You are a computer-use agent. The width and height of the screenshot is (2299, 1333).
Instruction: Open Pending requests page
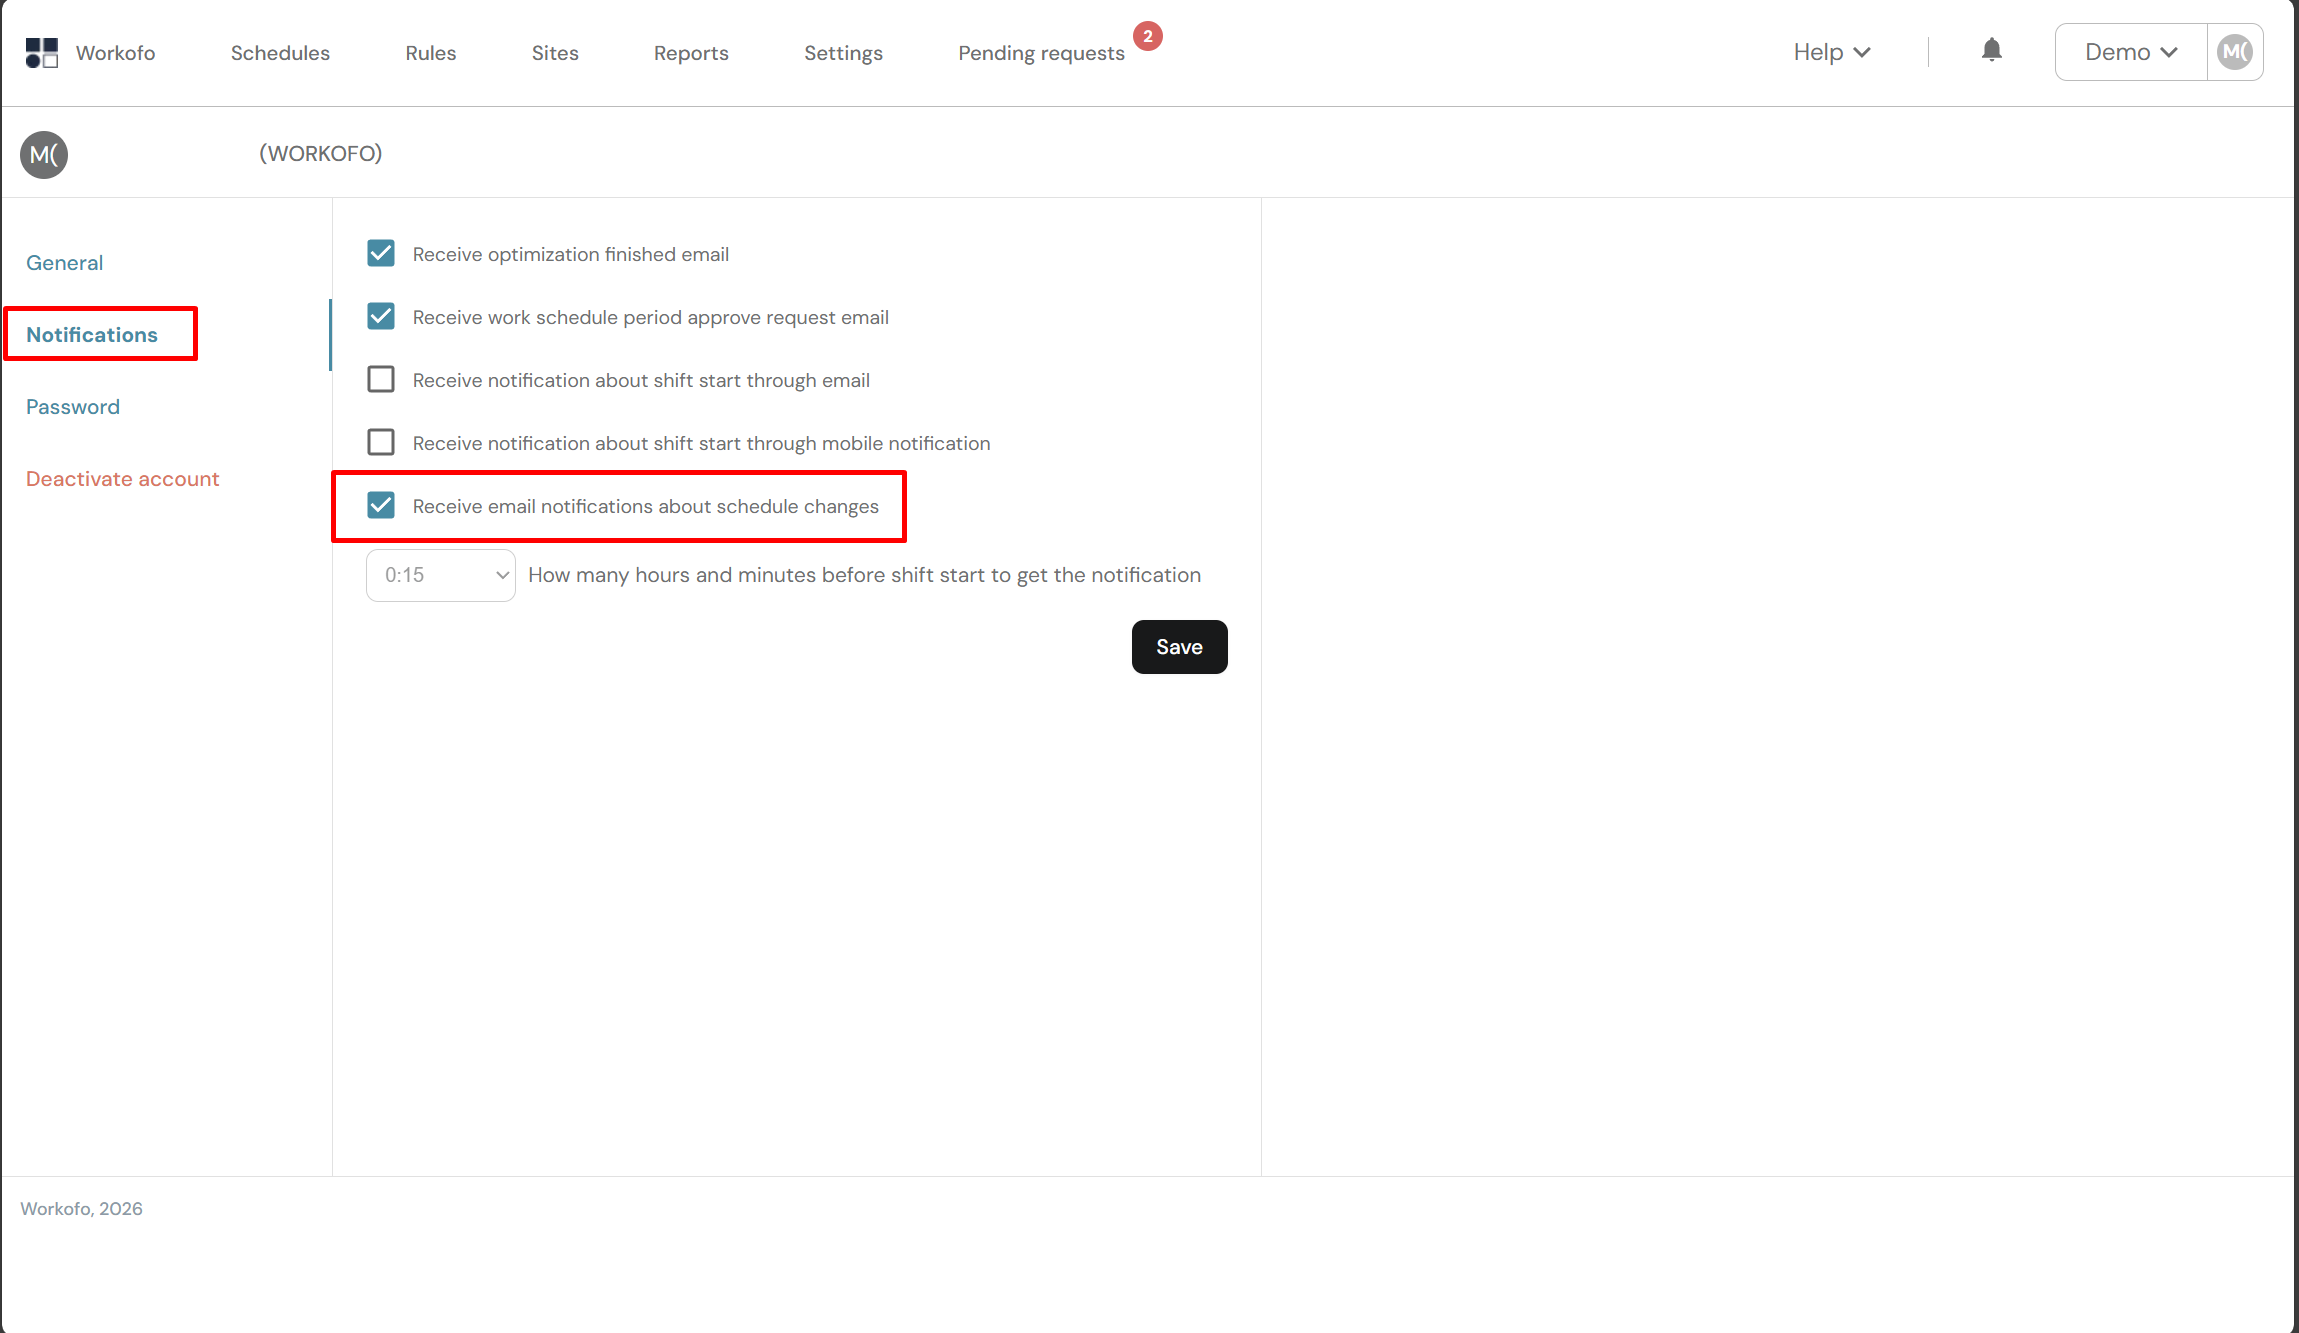click(1041, 53)
